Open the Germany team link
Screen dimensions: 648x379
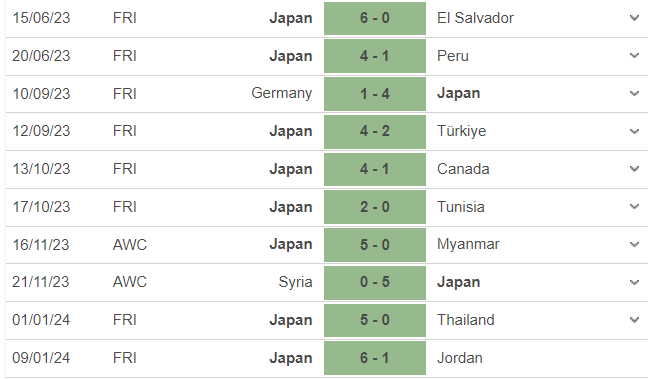pyautogui.click(x=281, y=93)
